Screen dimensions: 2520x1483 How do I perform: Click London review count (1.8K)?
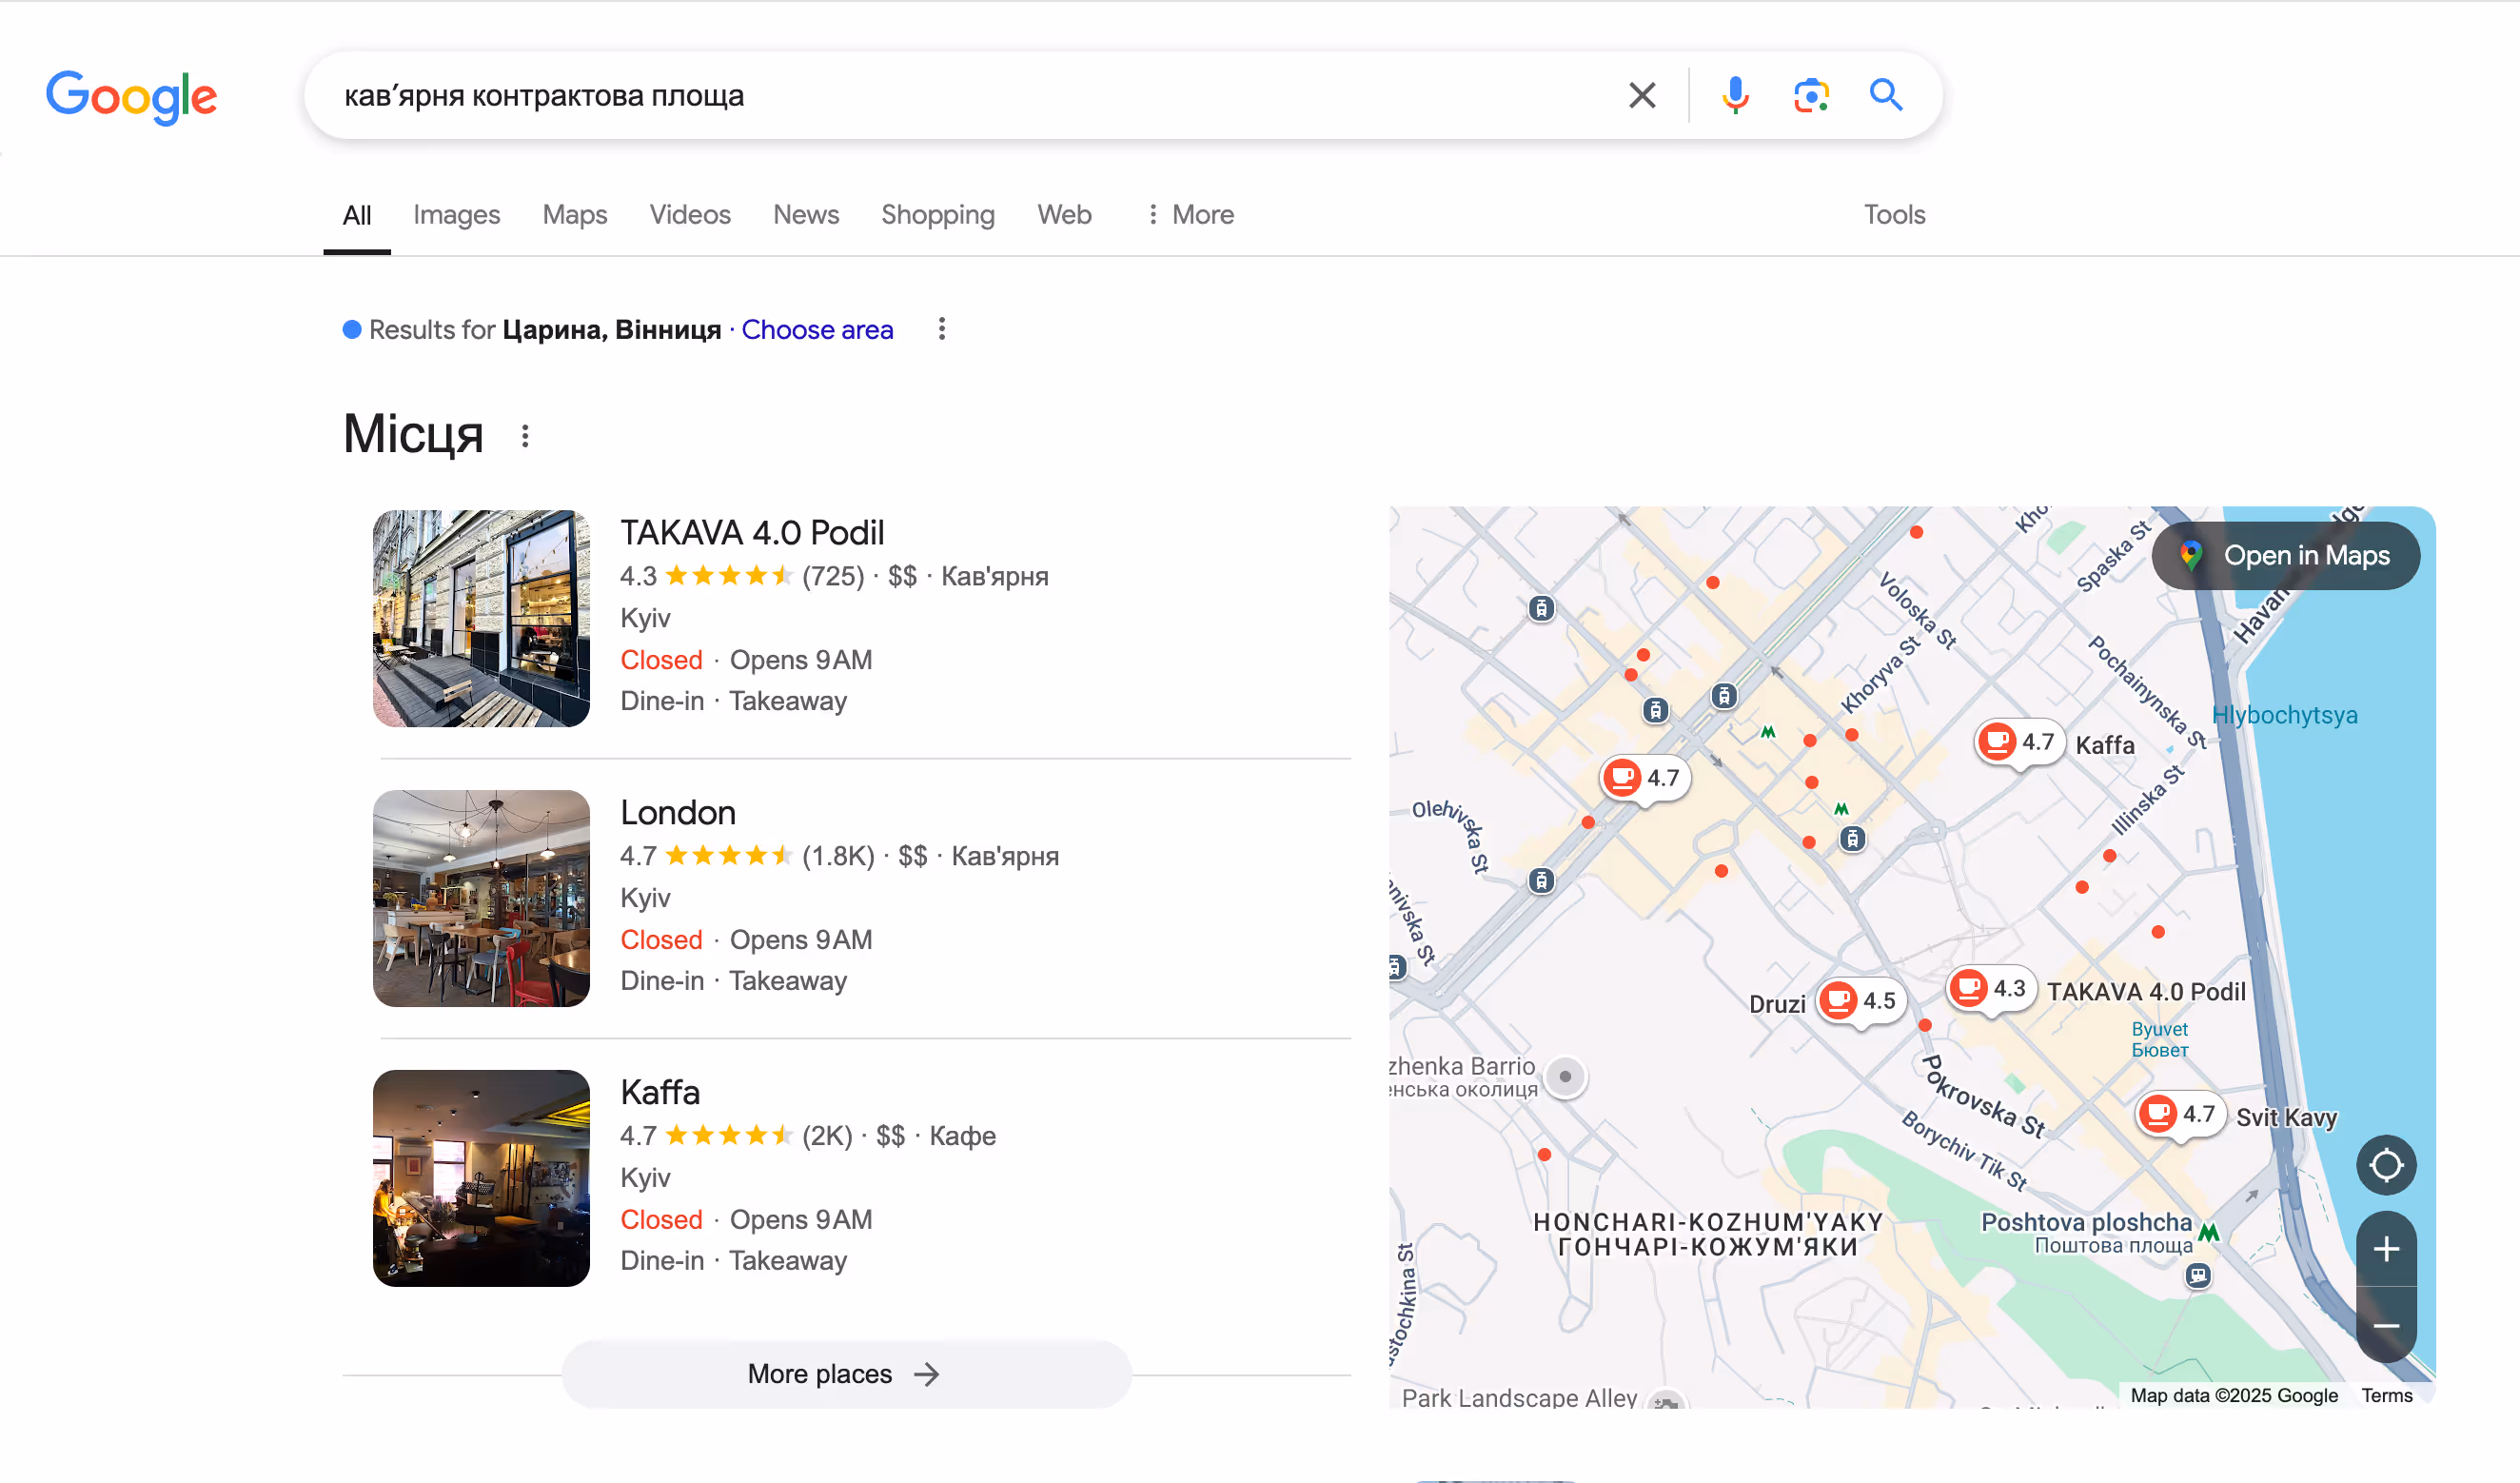coord(838,856)
